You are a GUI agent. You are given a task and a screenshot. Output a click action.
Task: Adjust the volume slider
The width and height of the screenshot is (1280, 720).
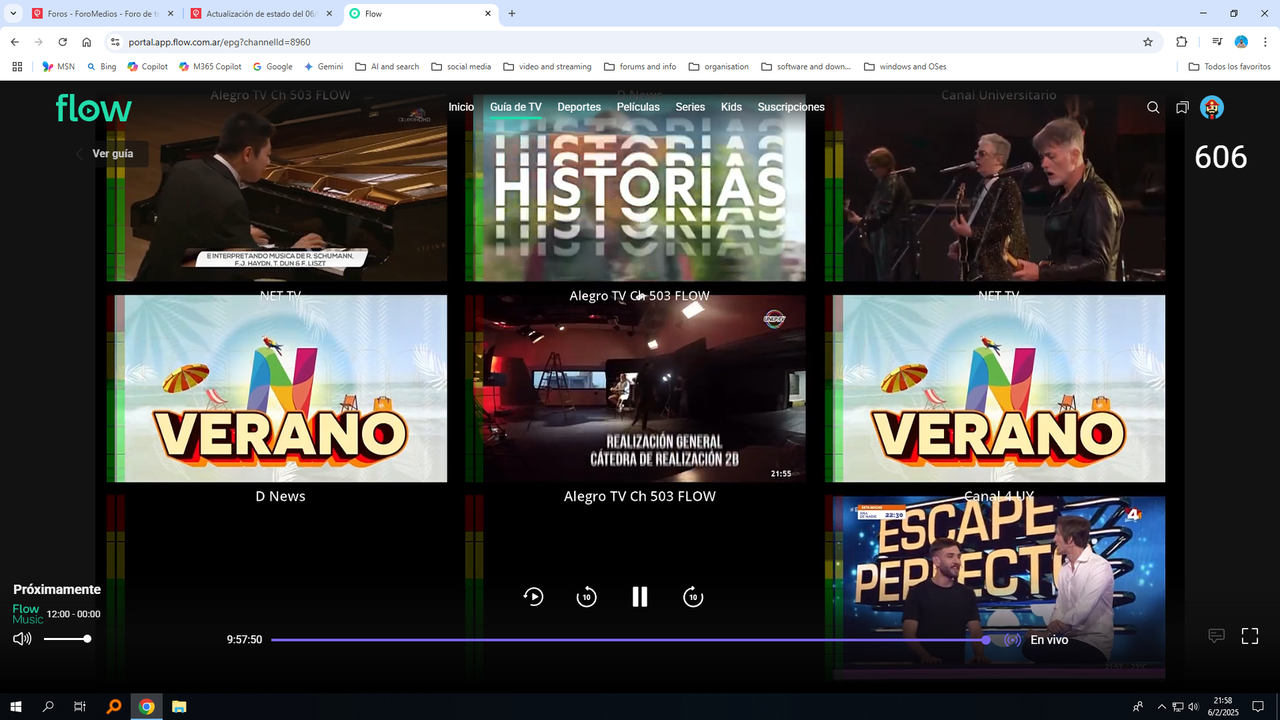pos(66,639)
